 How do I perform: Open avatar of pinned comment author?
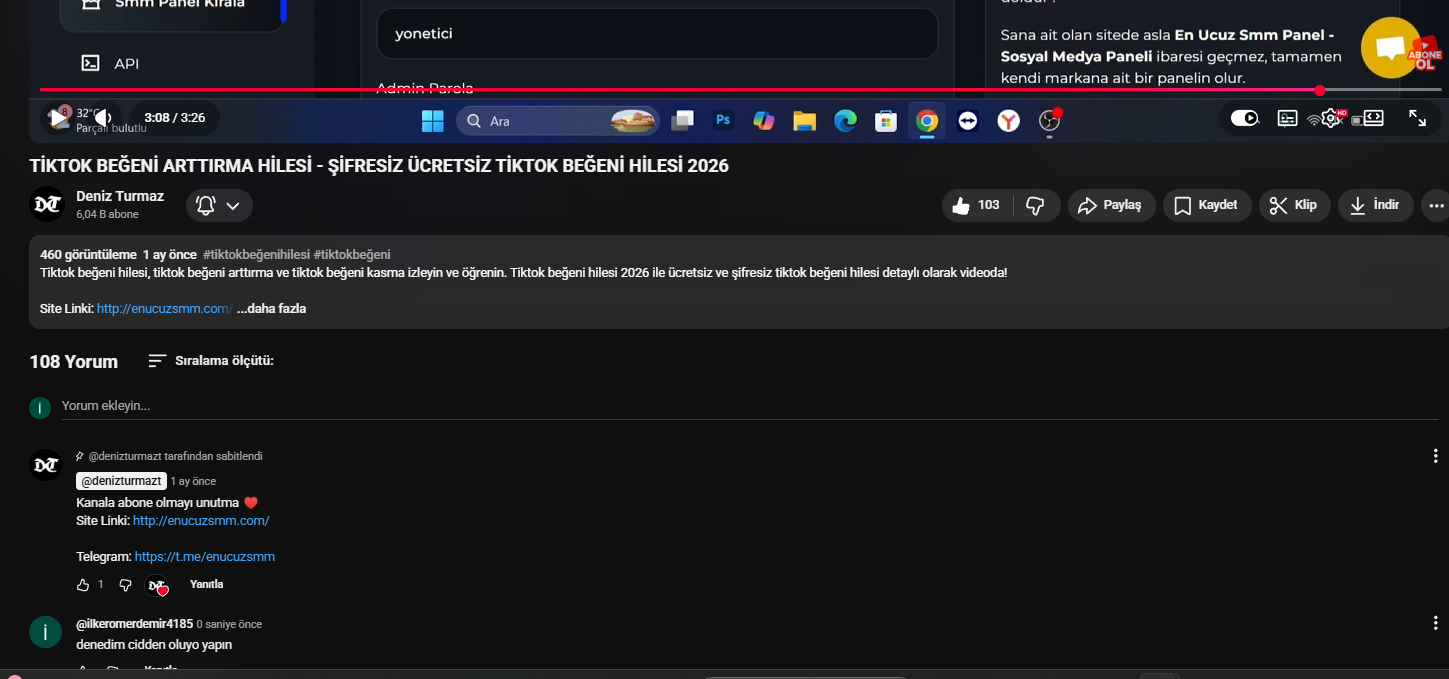pos(46,465)
